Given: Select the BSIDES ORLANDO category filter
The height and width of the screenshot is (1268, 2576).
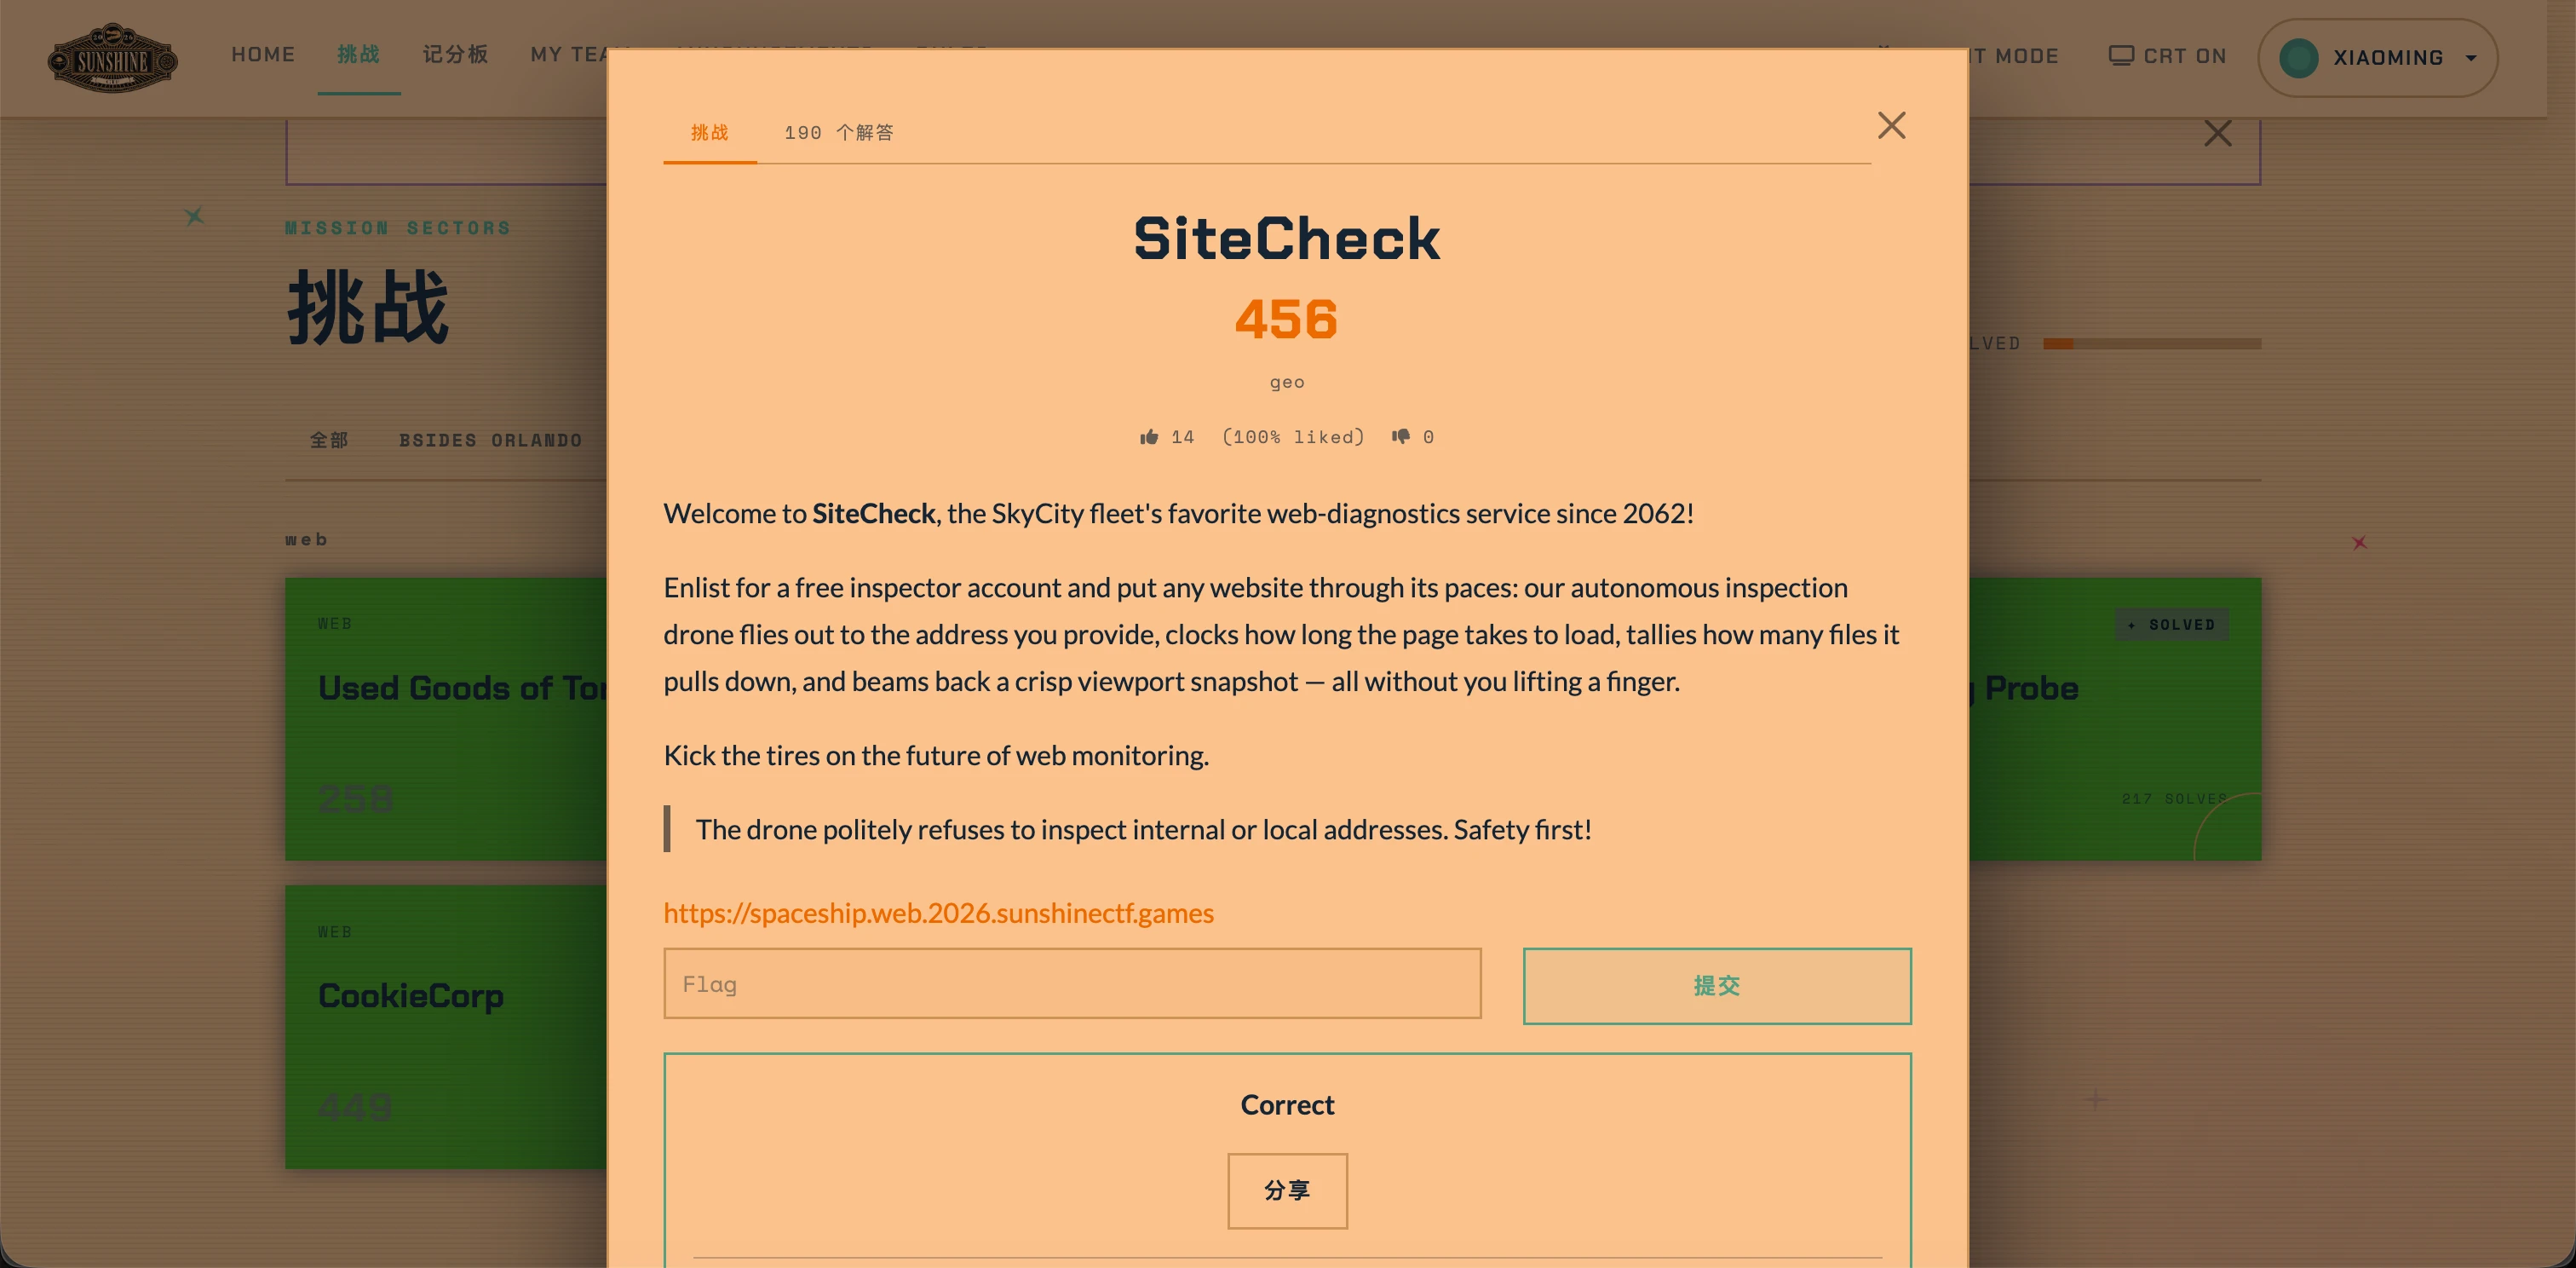Looking at the screenshot, I should pyautogui.click(x=490, y=440).
